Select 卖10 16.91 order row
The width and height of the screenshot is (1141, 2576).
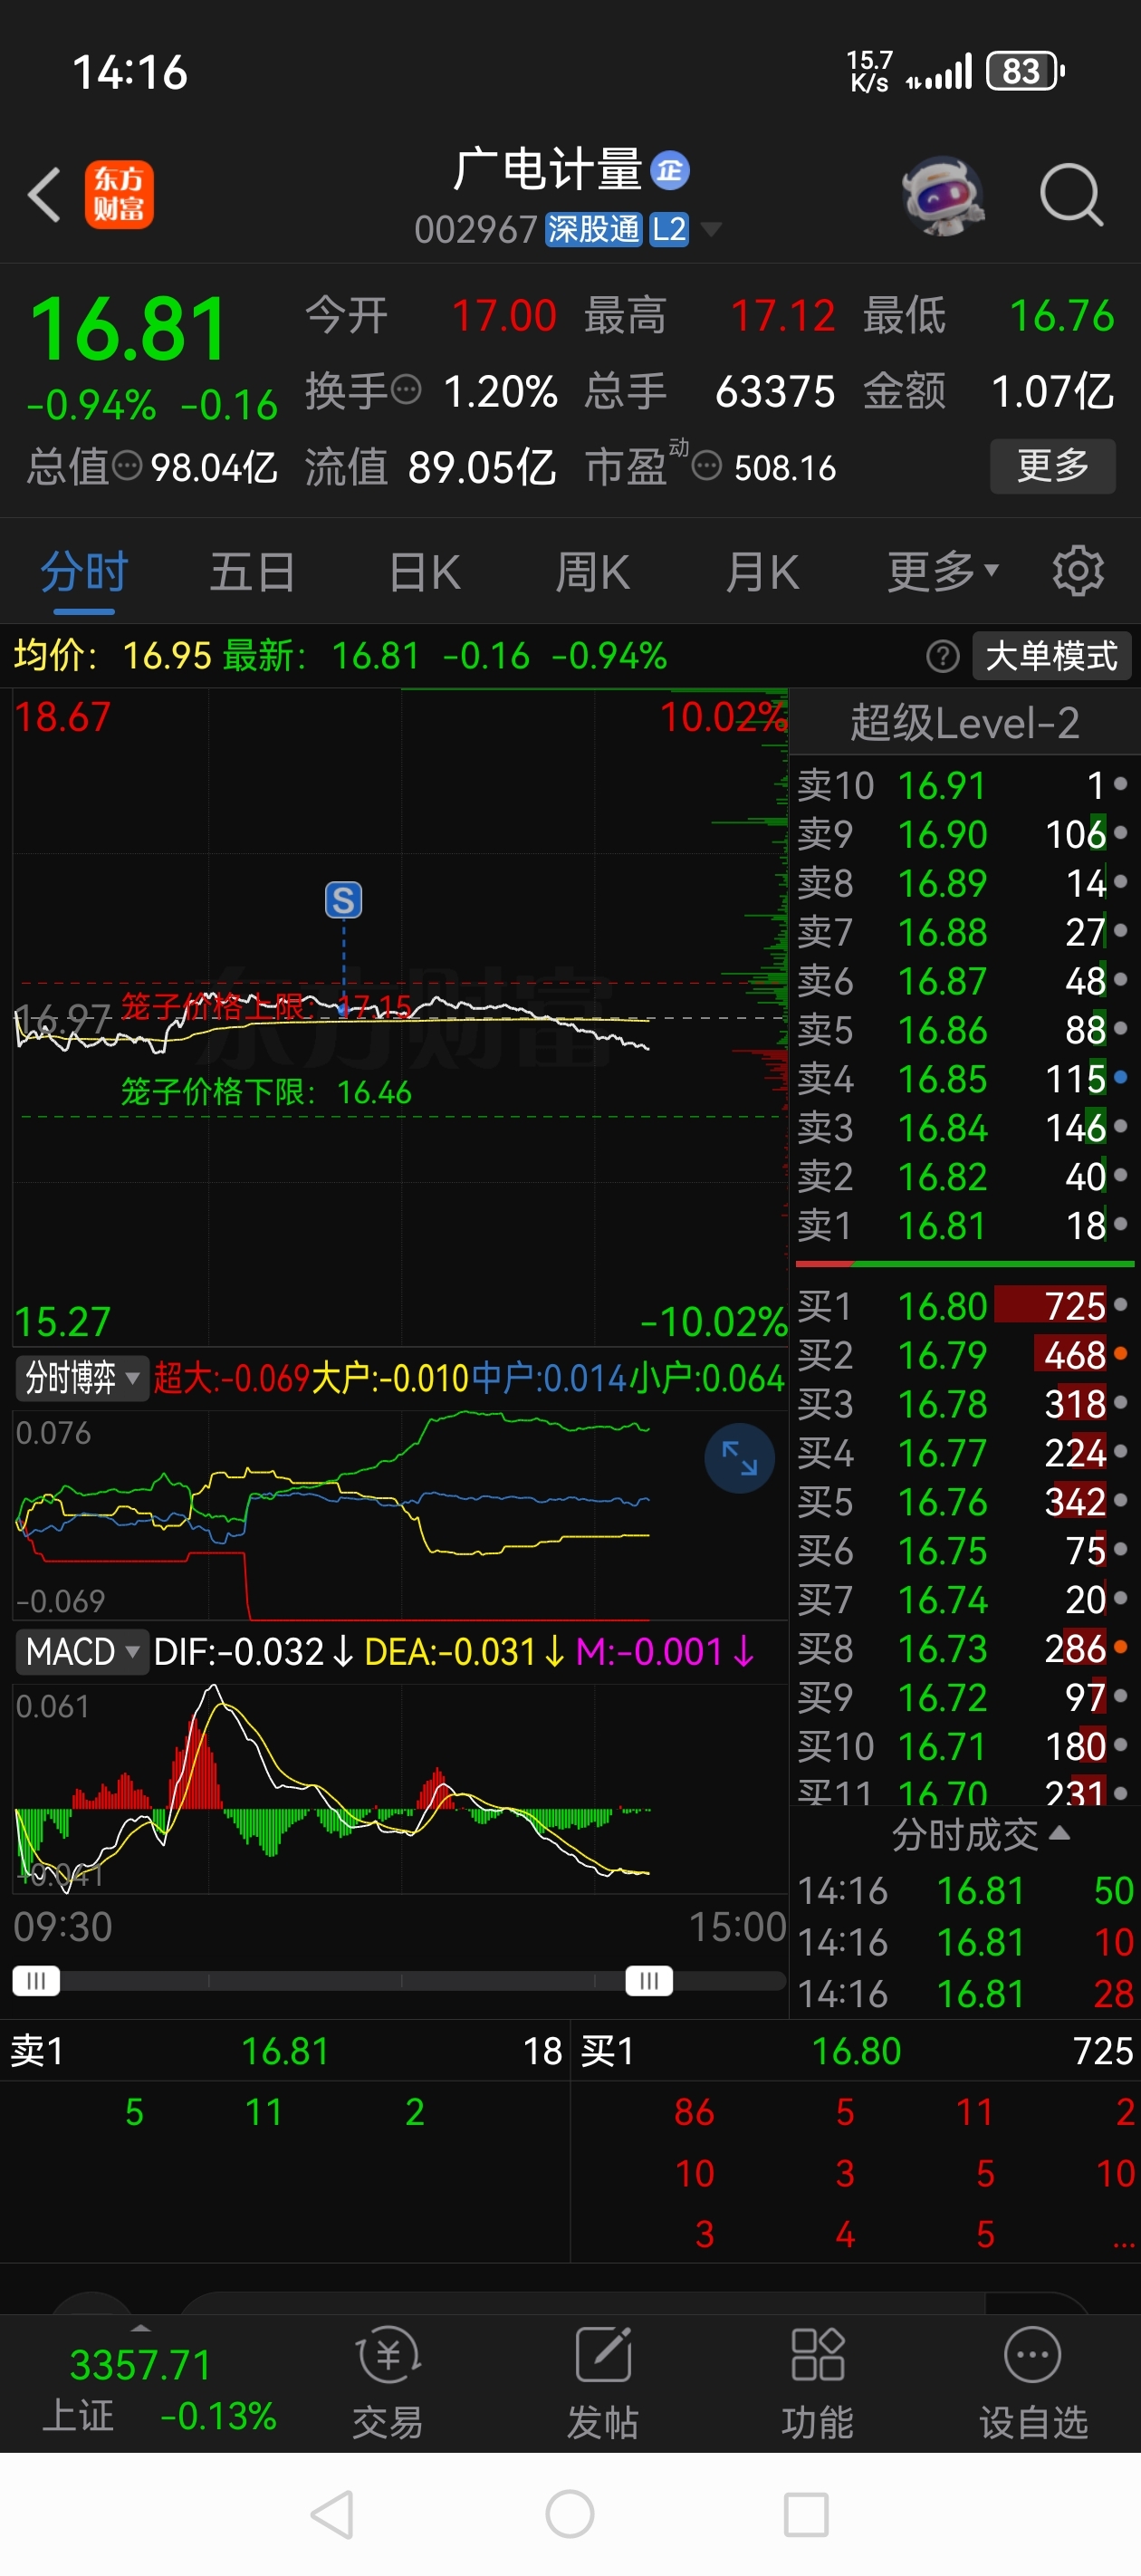[x=964, y=786]
